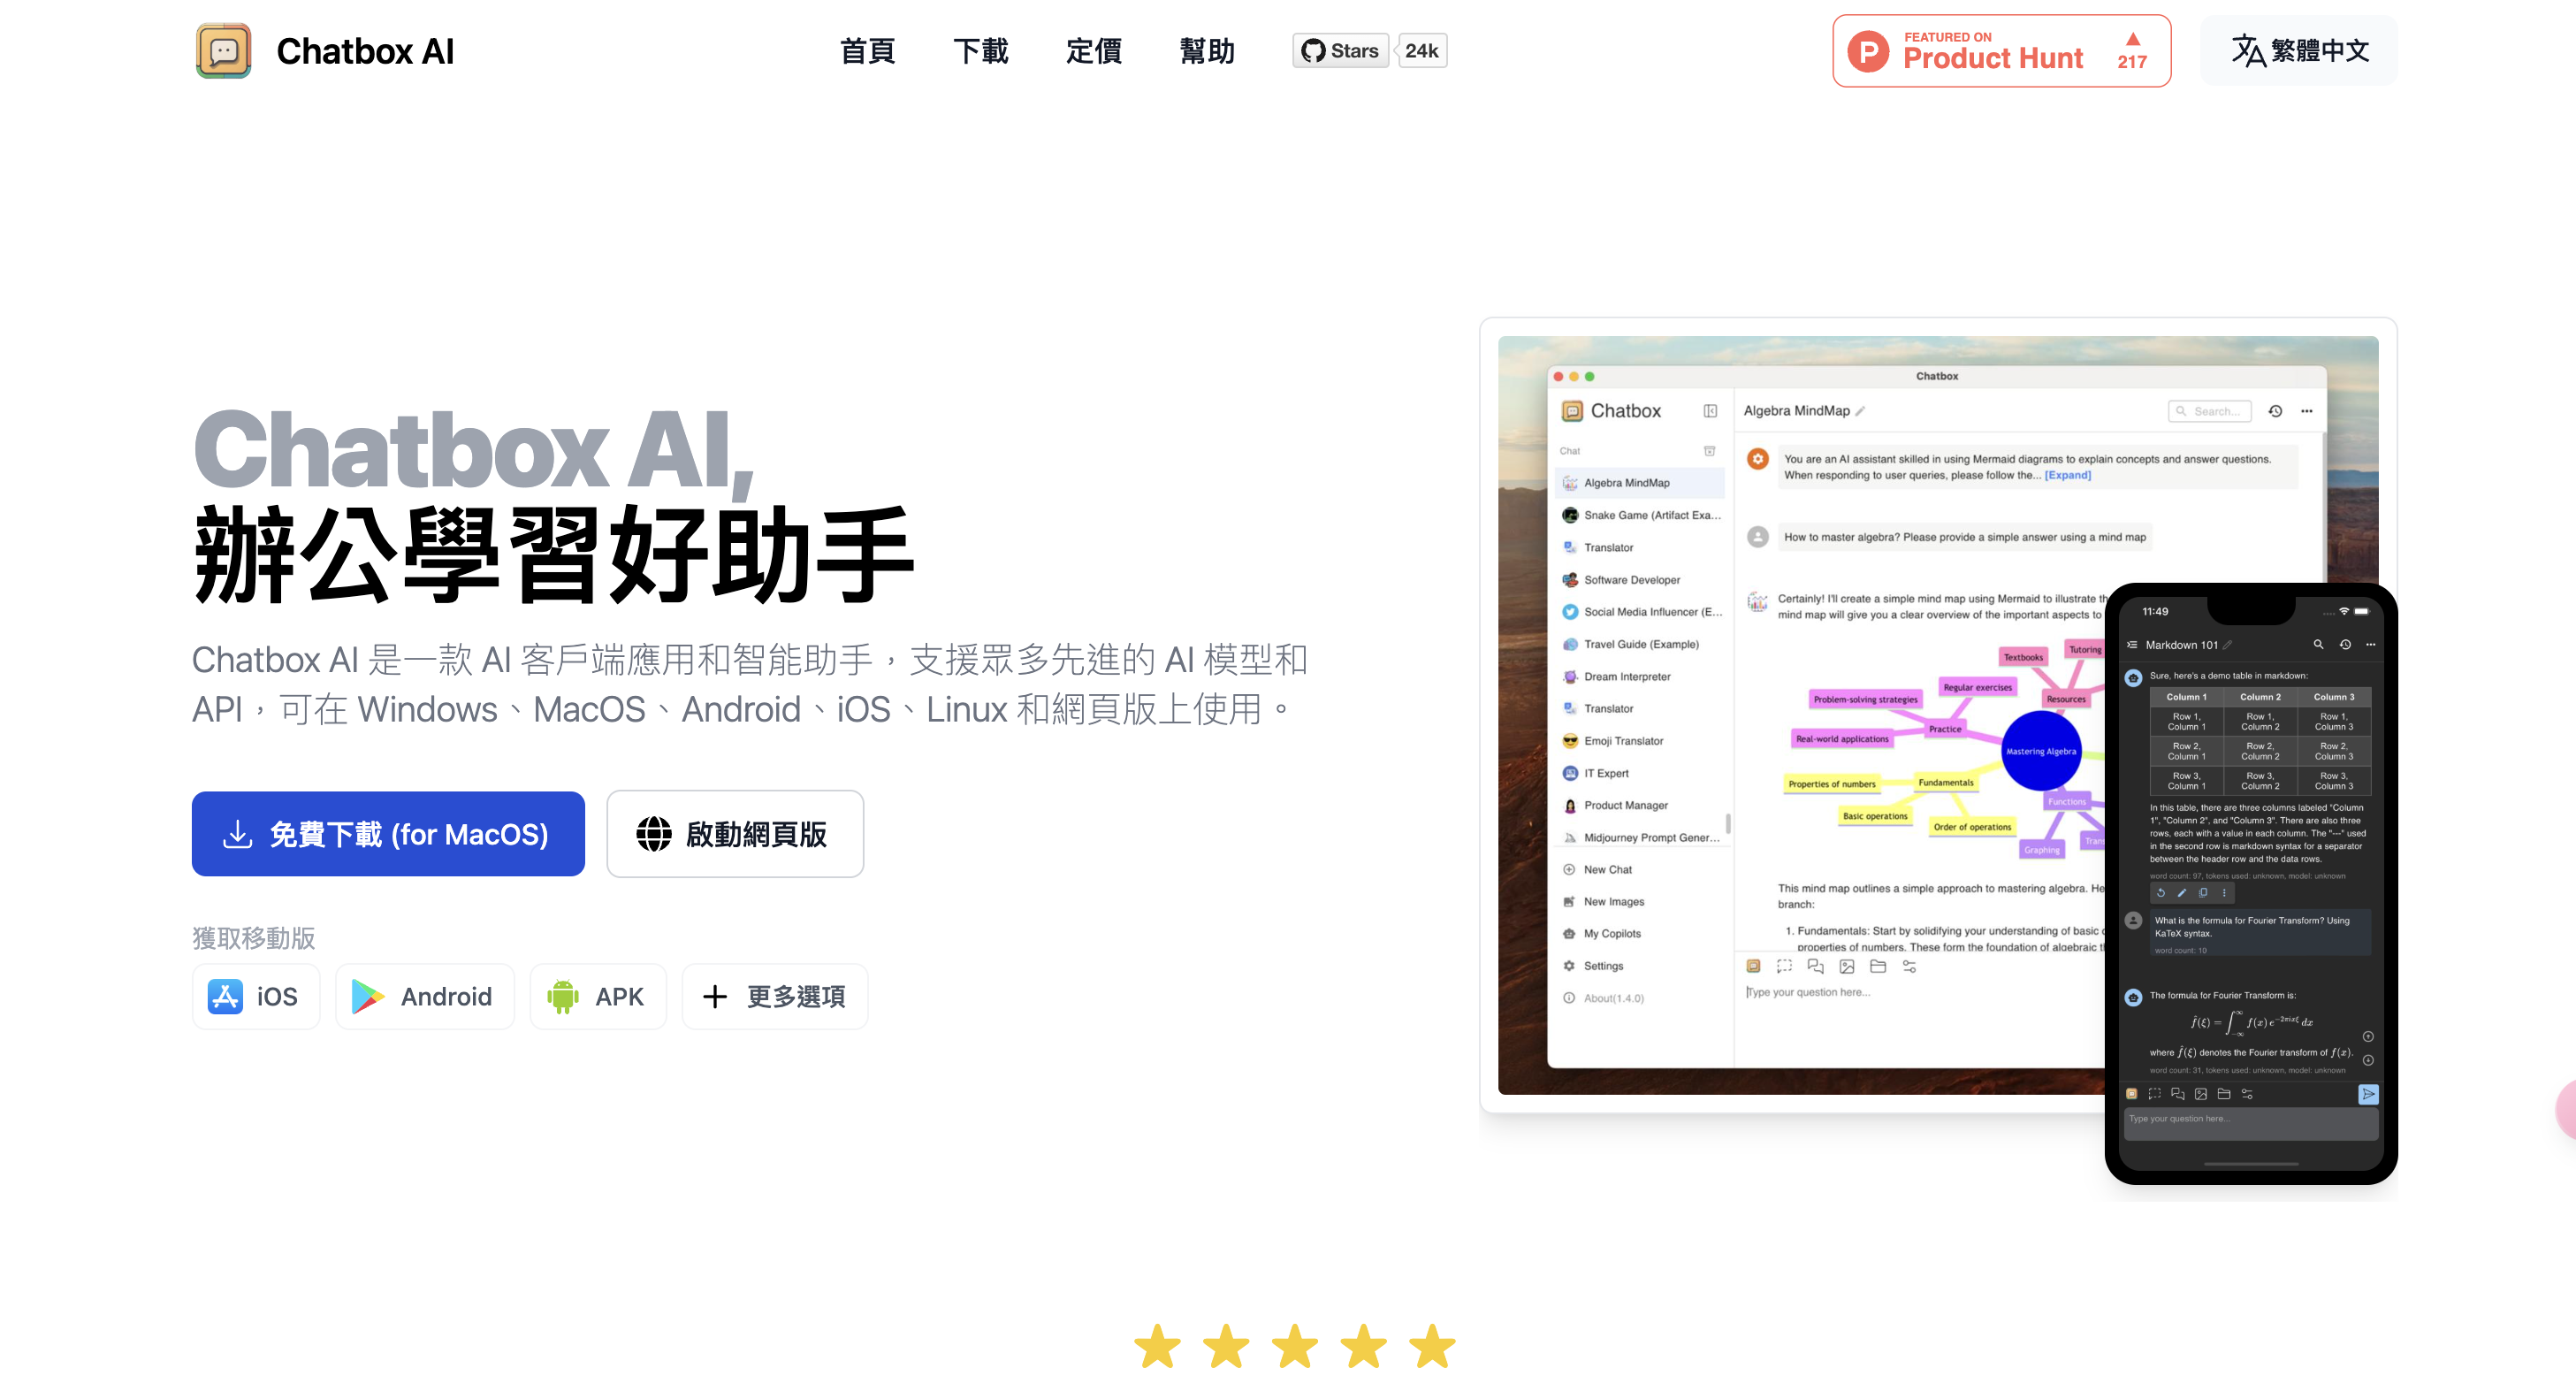Image resolution: width=2576 pixels, height=1376 pixels.
Task: Click the 獲取移動版 label
Action: pyautogui.click(x=254, y=938)
